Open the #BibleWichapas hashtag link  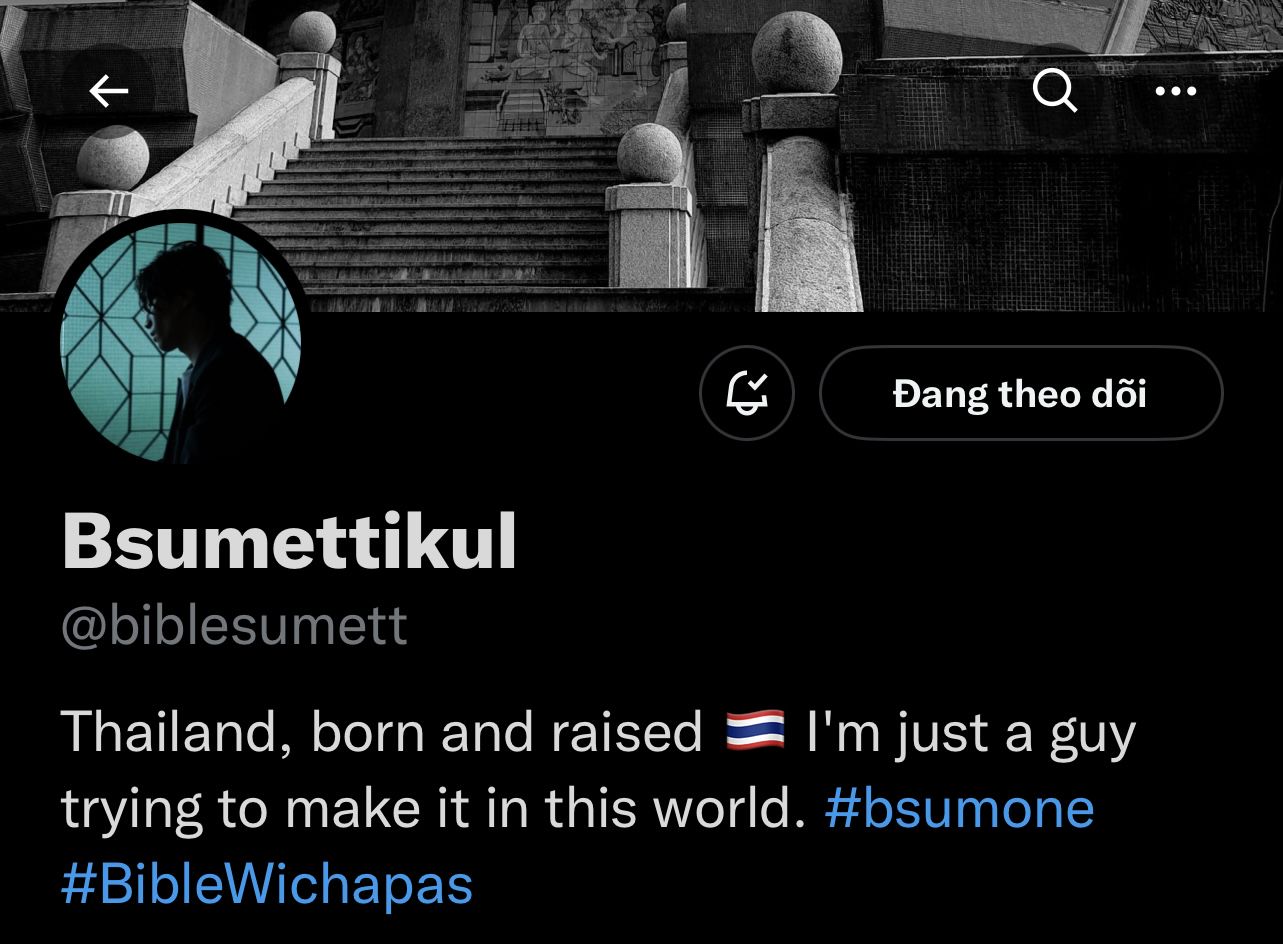click(x=267, y=885)
